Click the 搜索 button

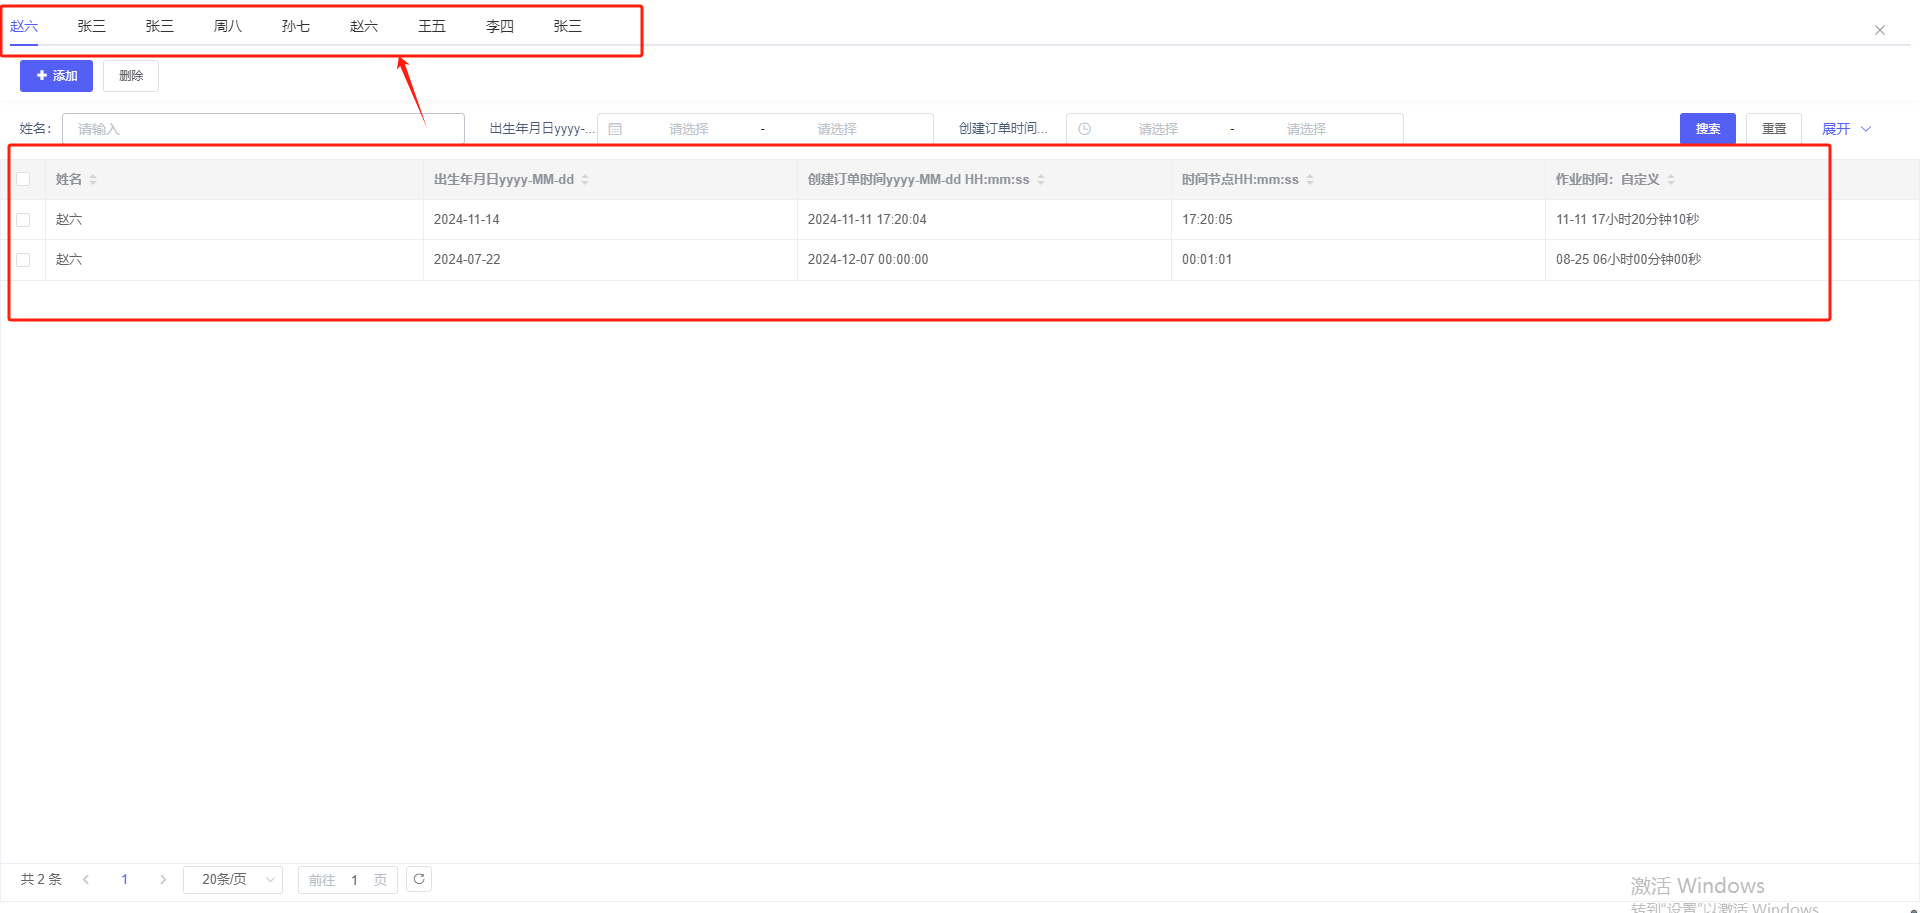click(x=1707, y=129)
